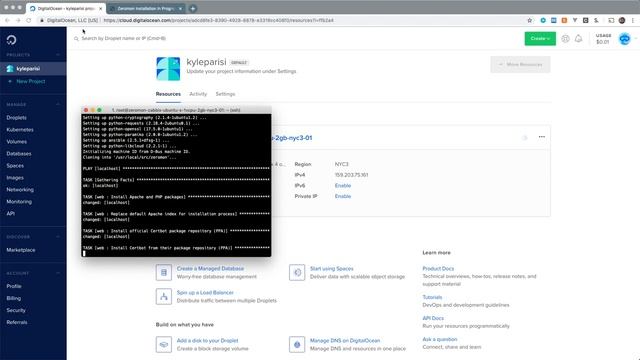Open Marketplace in the sidebar
640x360 pixels.
(21, 250)
